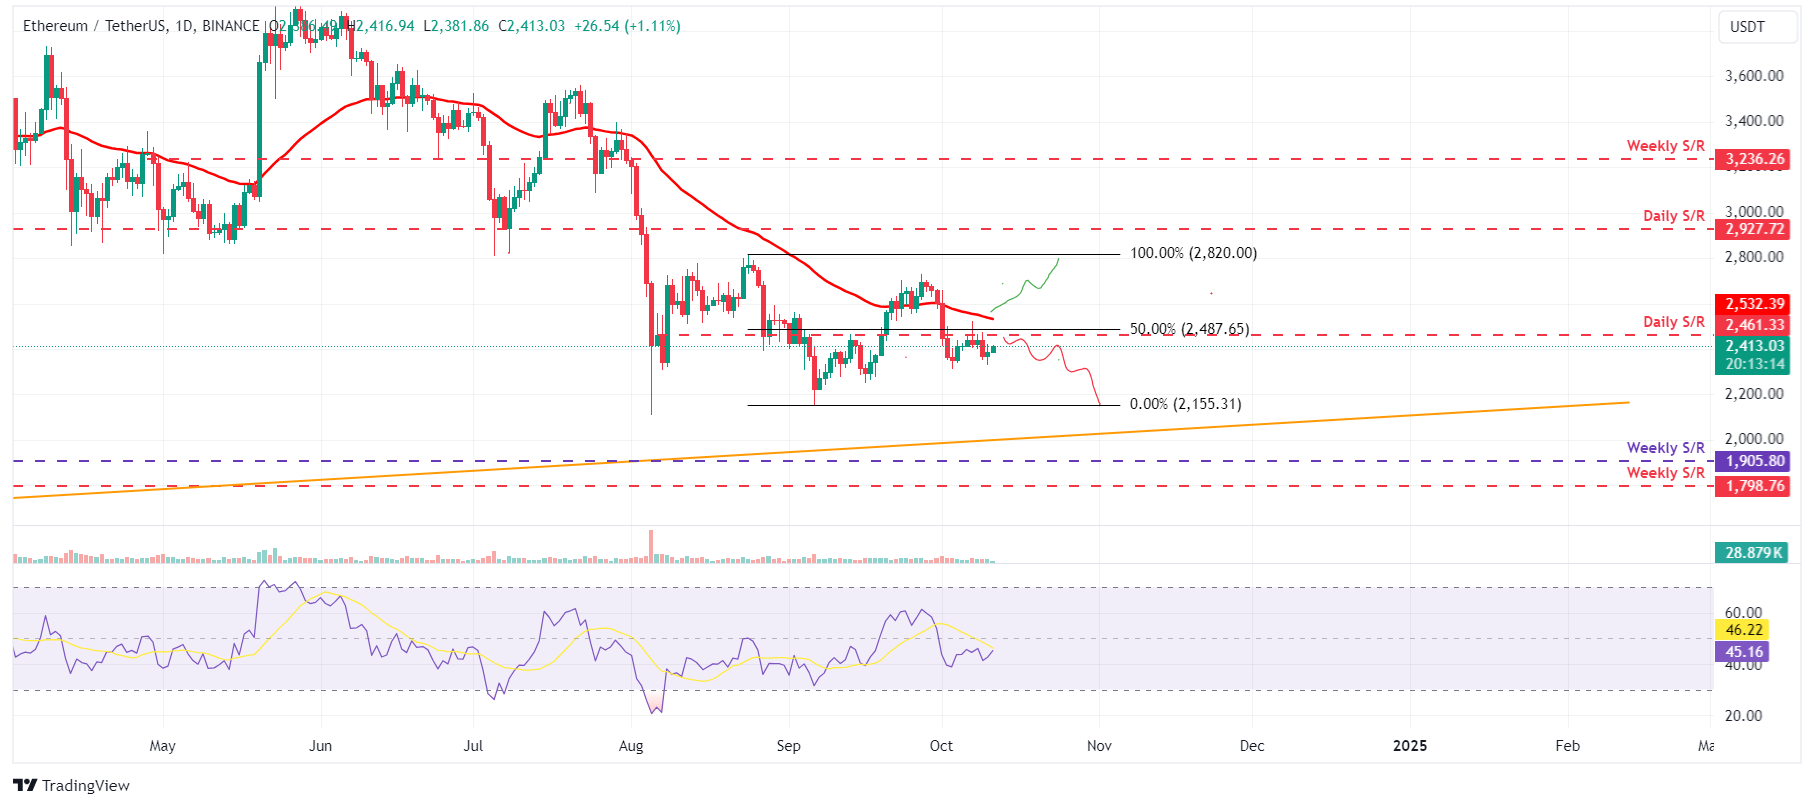Image resolution: width=1814 pixels, height=807 pixels.
Task: Click the RSI moving average value 46.22
Action: pyautogui.click(x=1744, y=630)
